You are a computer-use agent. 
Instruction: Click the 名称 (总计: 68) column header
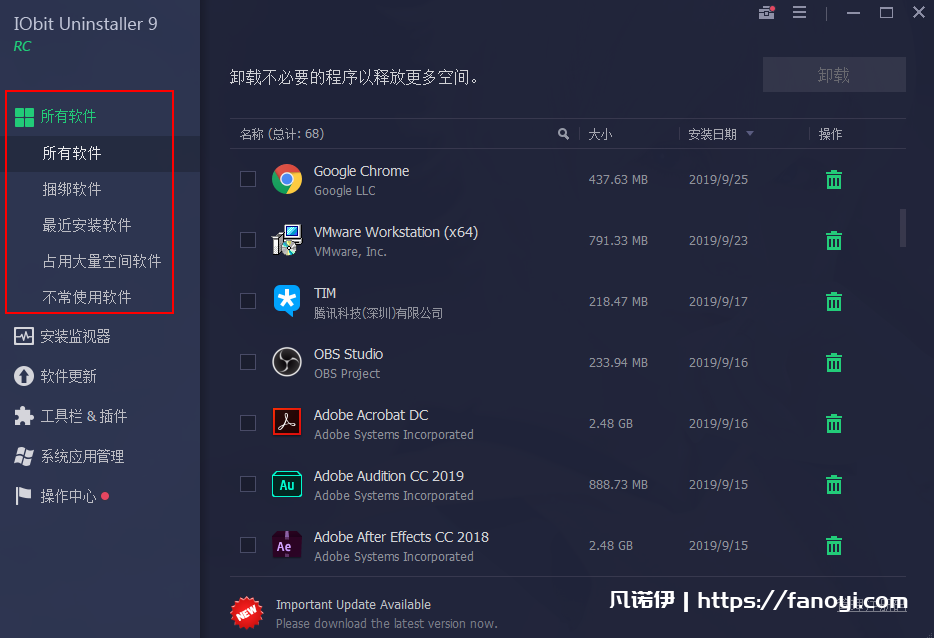tap(282, 134)
